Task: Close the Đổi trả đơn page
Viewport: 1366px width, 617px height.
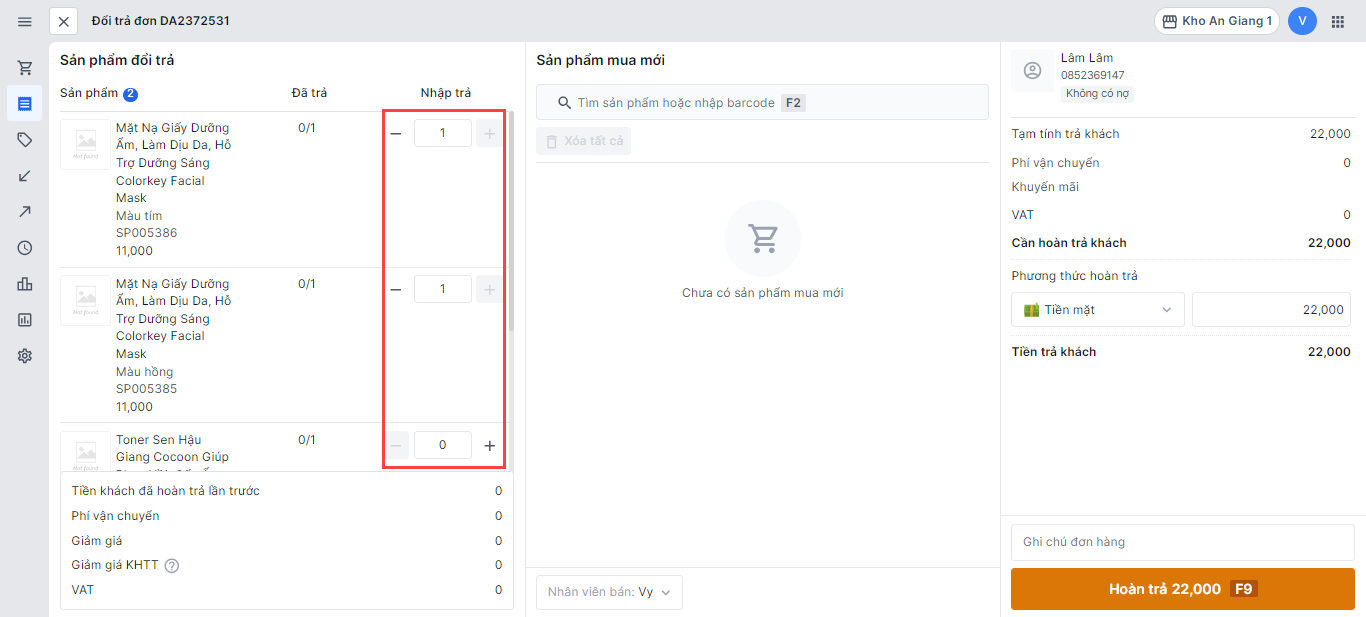Action: [64, 21]
